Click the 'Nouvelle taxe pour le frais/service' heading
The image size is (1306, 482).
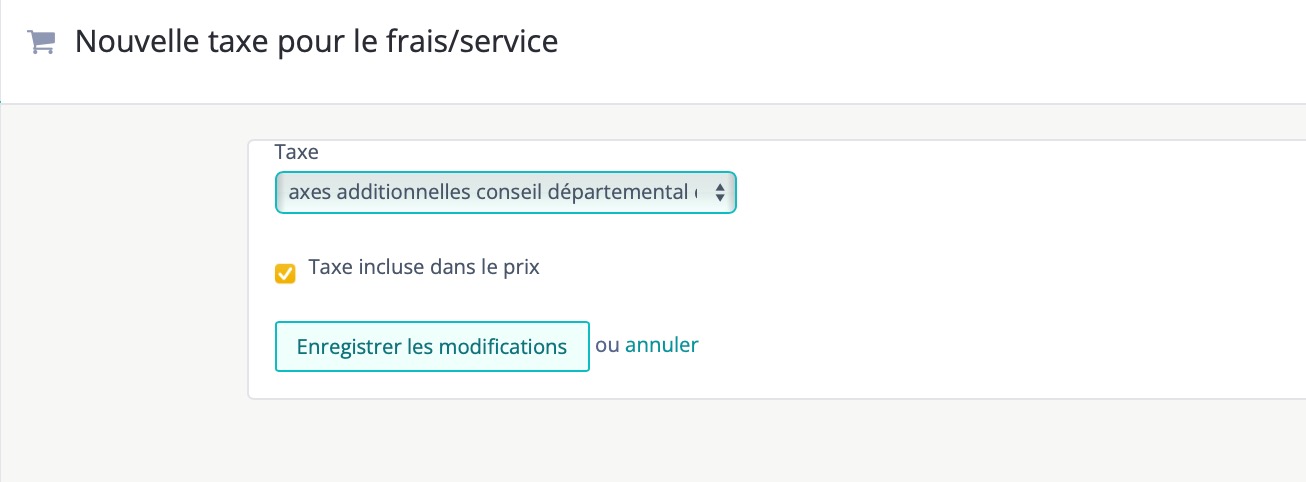(x=316, y=42)
